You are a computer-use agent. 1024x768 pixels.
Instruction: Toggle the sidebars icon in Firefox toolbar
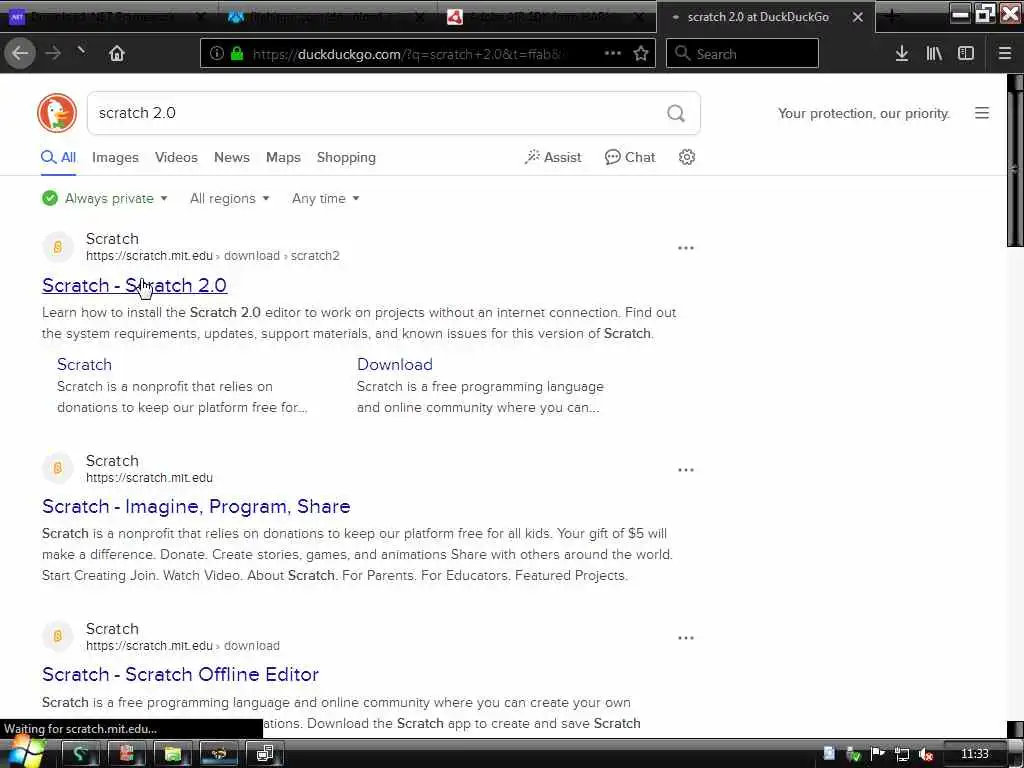[x=966, y=54]
